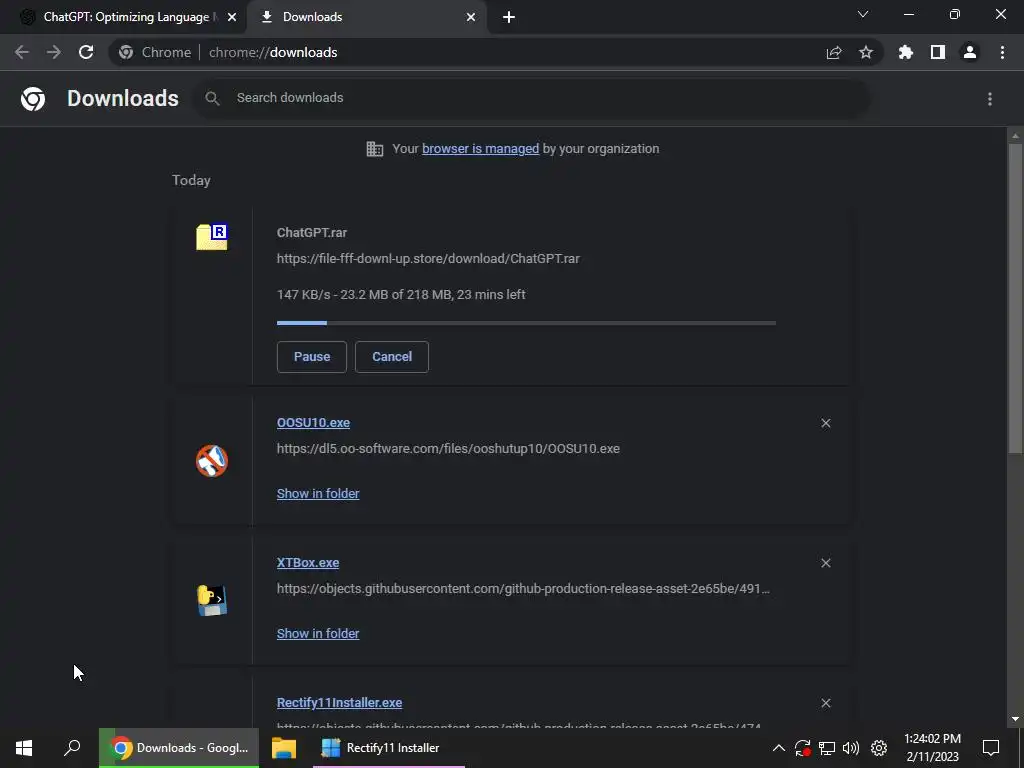Click the Chrome Downloads taskbar button
Image resolution: width=1024 pixels, height=768 pixels.
pos(179,748)
